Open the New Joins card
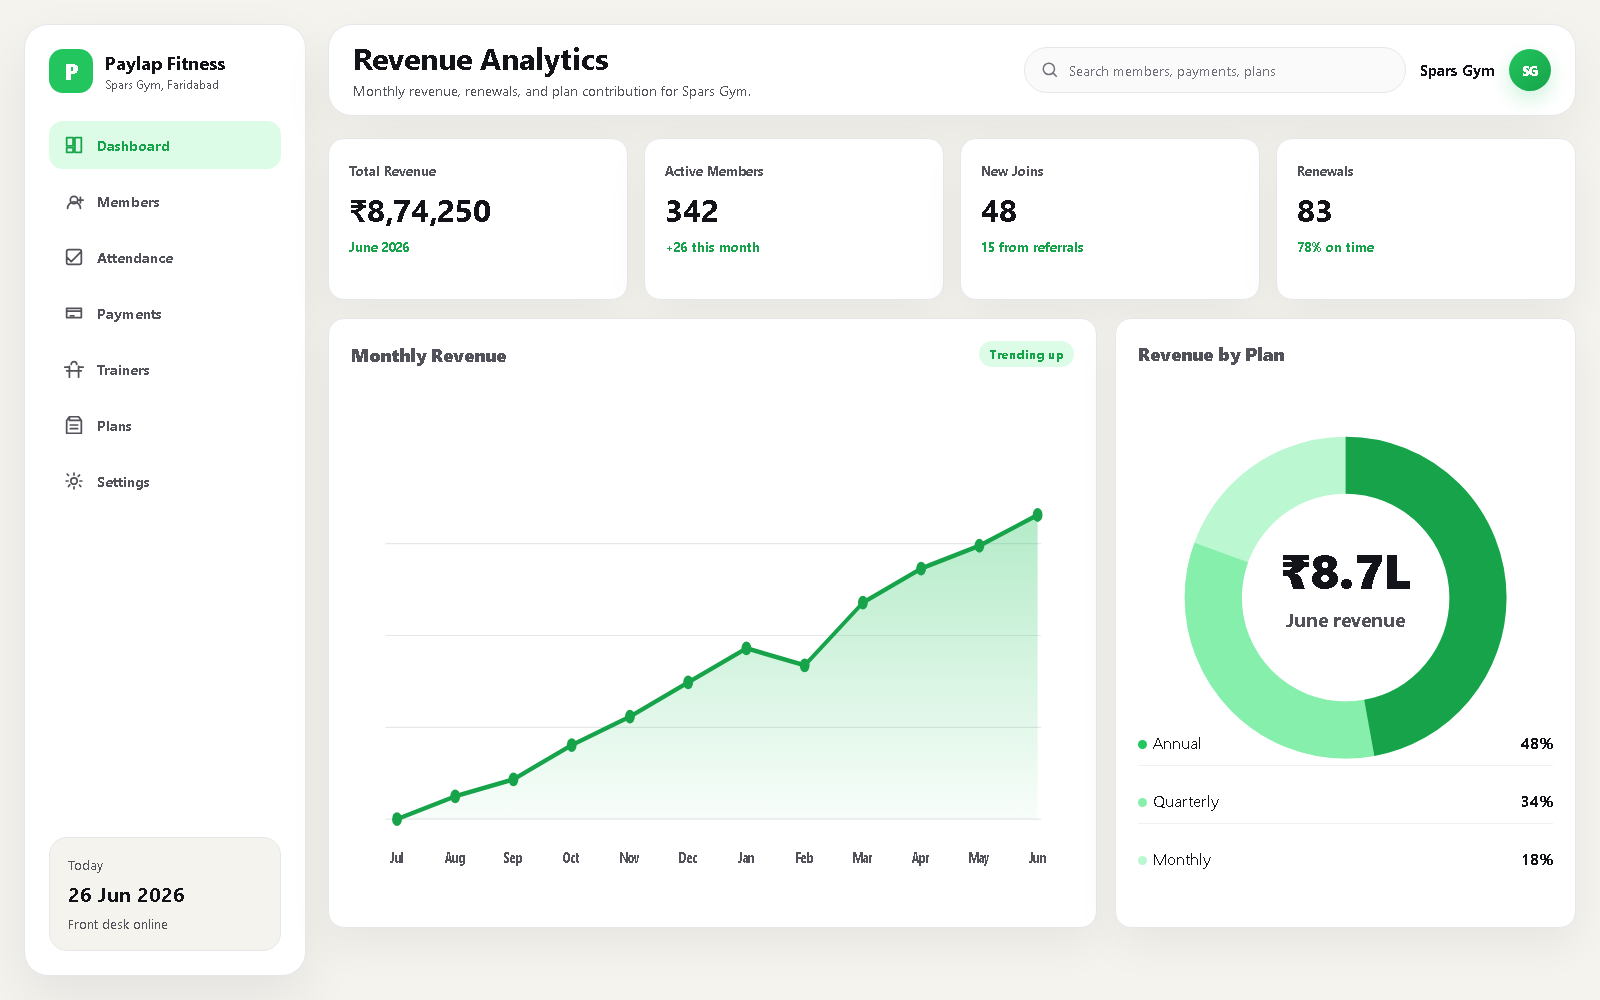Image resolution: width=1600 pixels, height=1000 pixels. coord(1110,219)
